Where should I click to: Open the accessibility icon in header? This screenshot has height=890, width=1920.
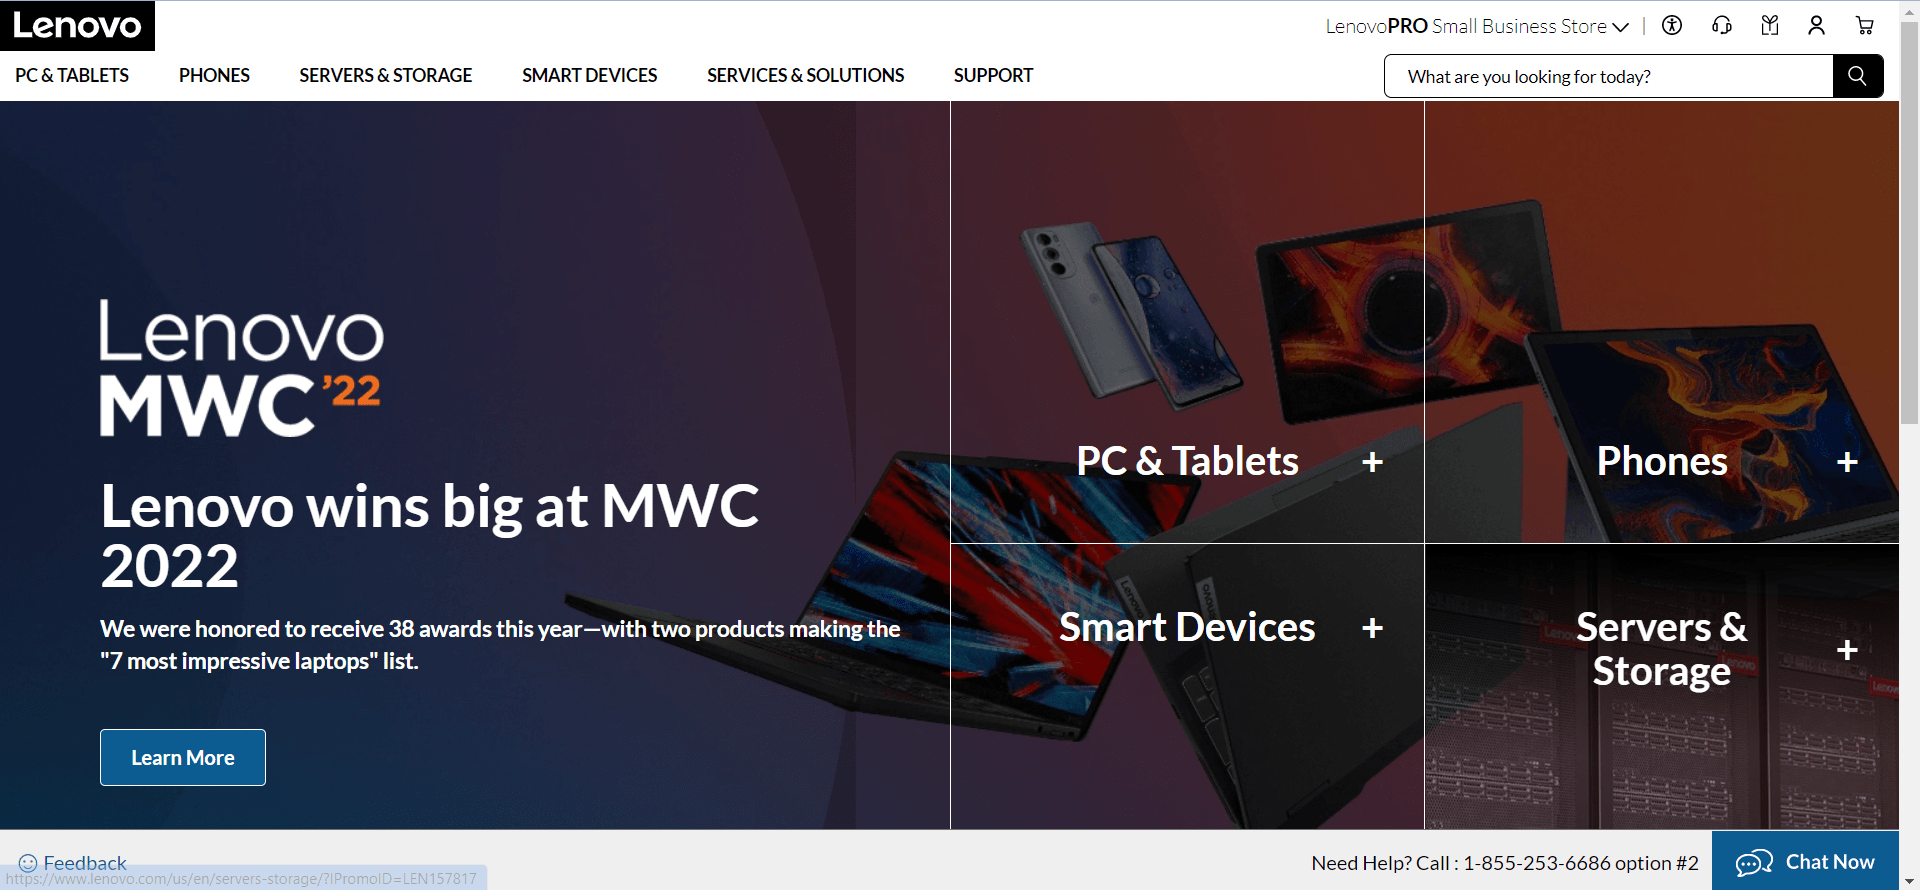point(1672,25)
